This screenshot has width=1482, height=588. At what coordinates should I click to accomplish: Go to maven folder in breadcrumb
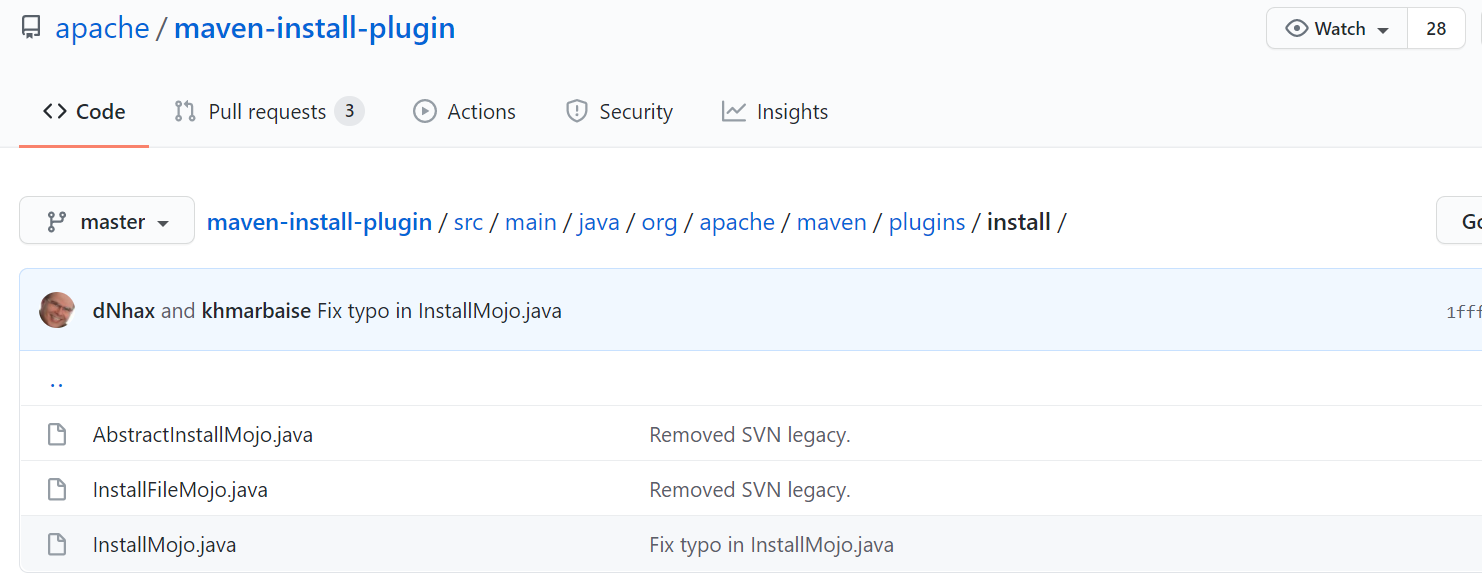(x=832, y=222)
